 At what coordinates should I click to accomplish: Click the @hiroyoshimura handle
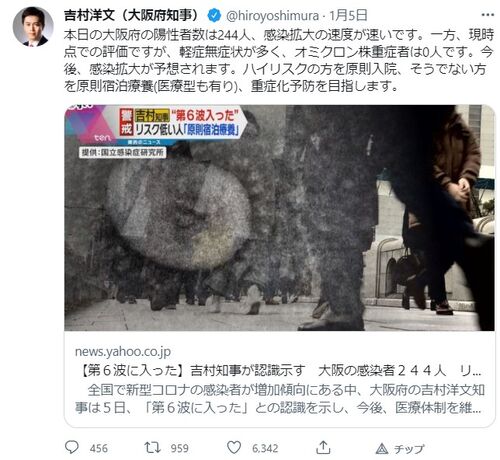pyautogui.click(x=272, y=16)
